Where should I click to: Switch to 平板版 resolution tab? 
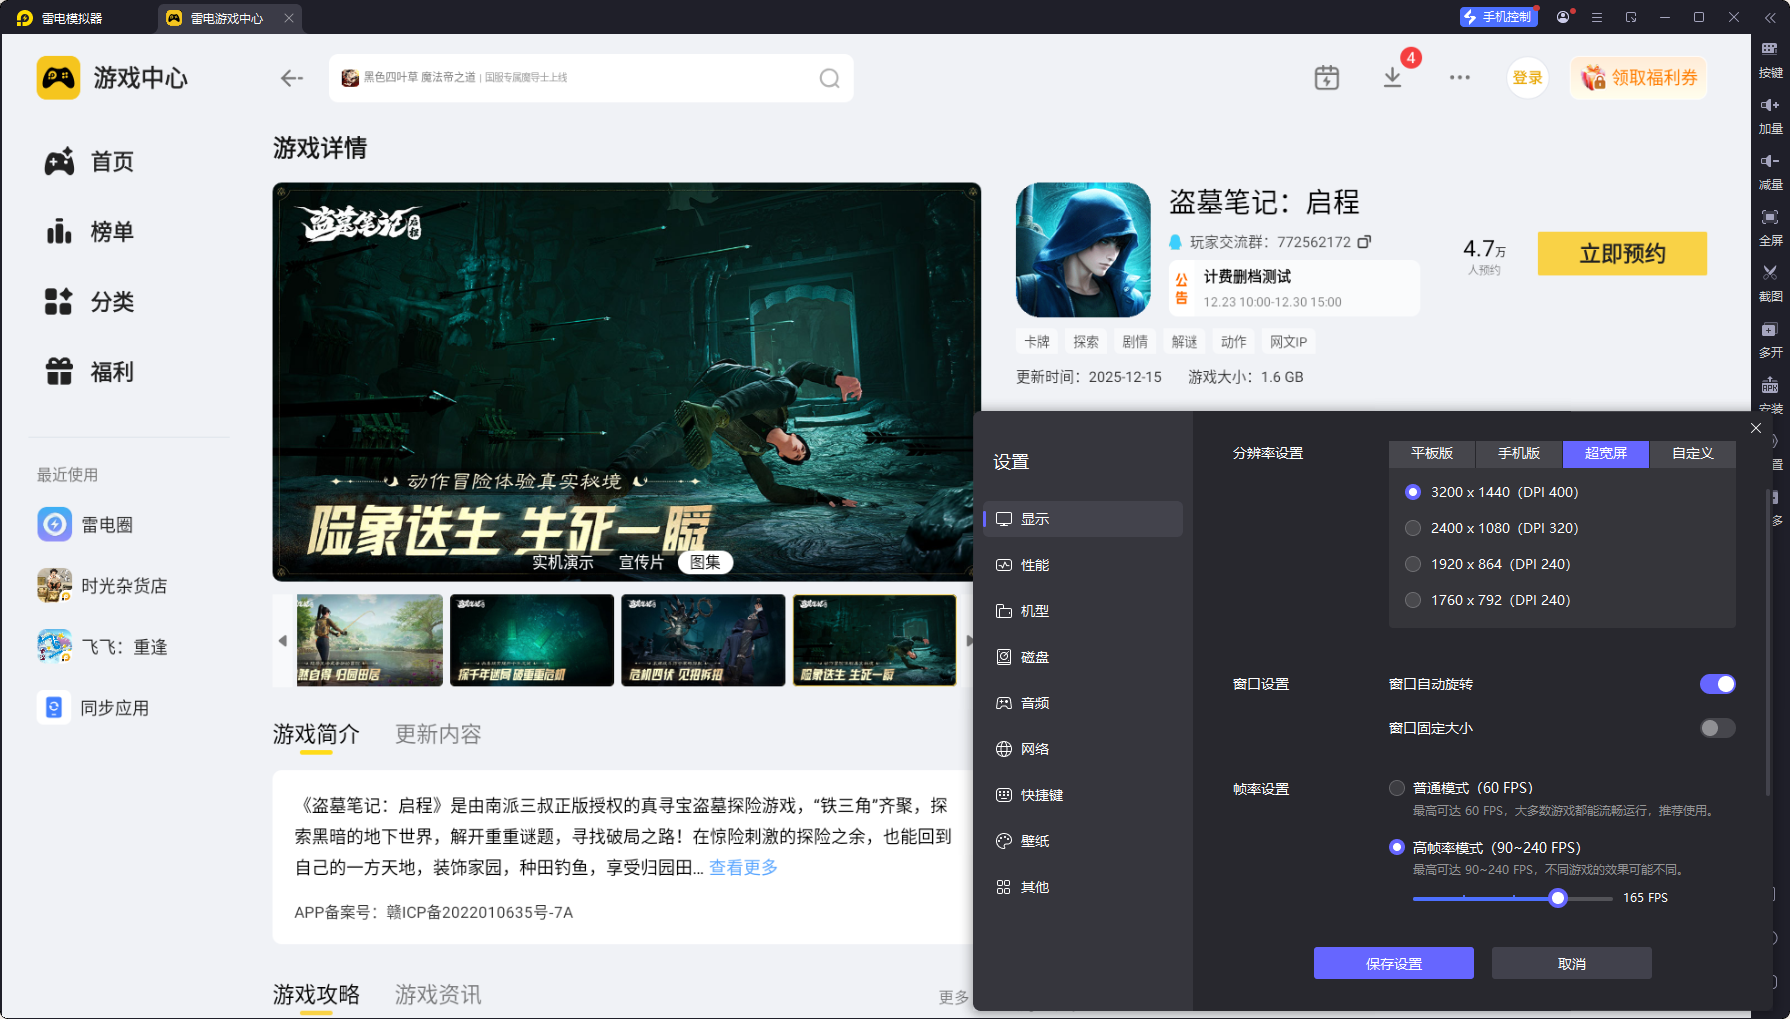[x=1432, y=453]
